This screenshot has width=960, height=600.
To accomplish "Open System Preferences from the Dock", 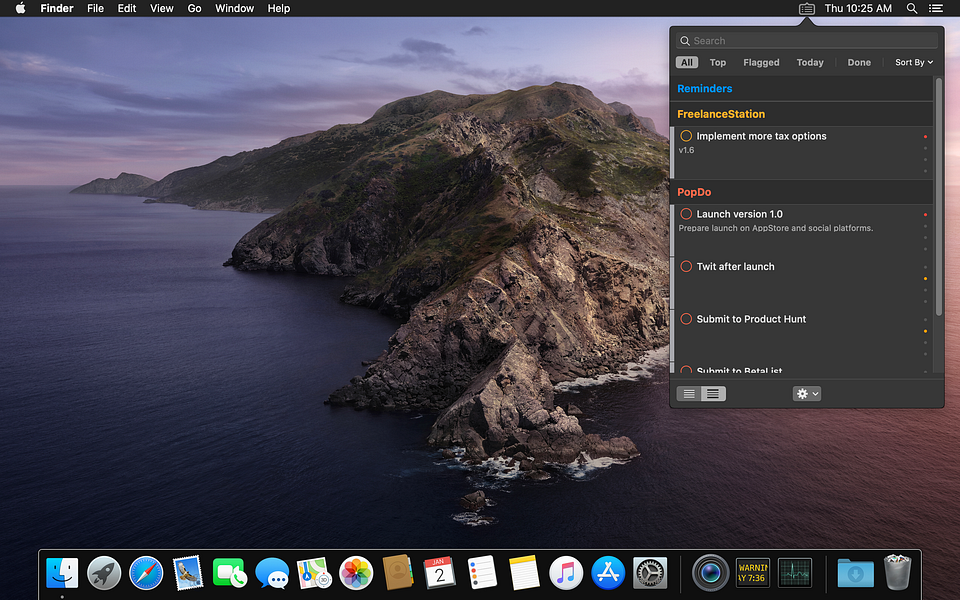I will tap(650, 573).
